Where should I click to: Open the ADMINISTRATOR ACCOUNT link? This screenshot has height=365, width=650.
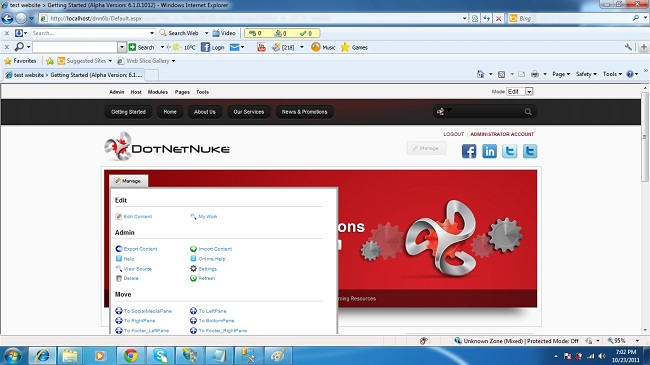coord(502,134)
